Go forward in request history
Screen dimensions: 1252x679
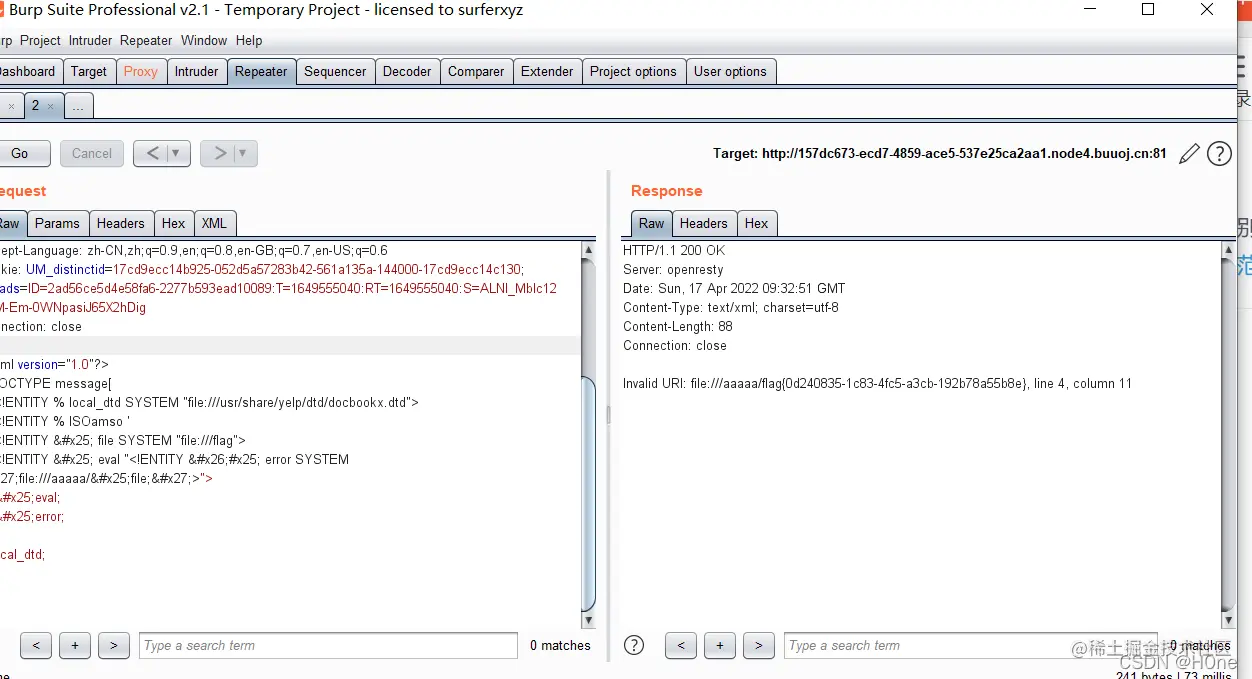(x=220, y=153)
